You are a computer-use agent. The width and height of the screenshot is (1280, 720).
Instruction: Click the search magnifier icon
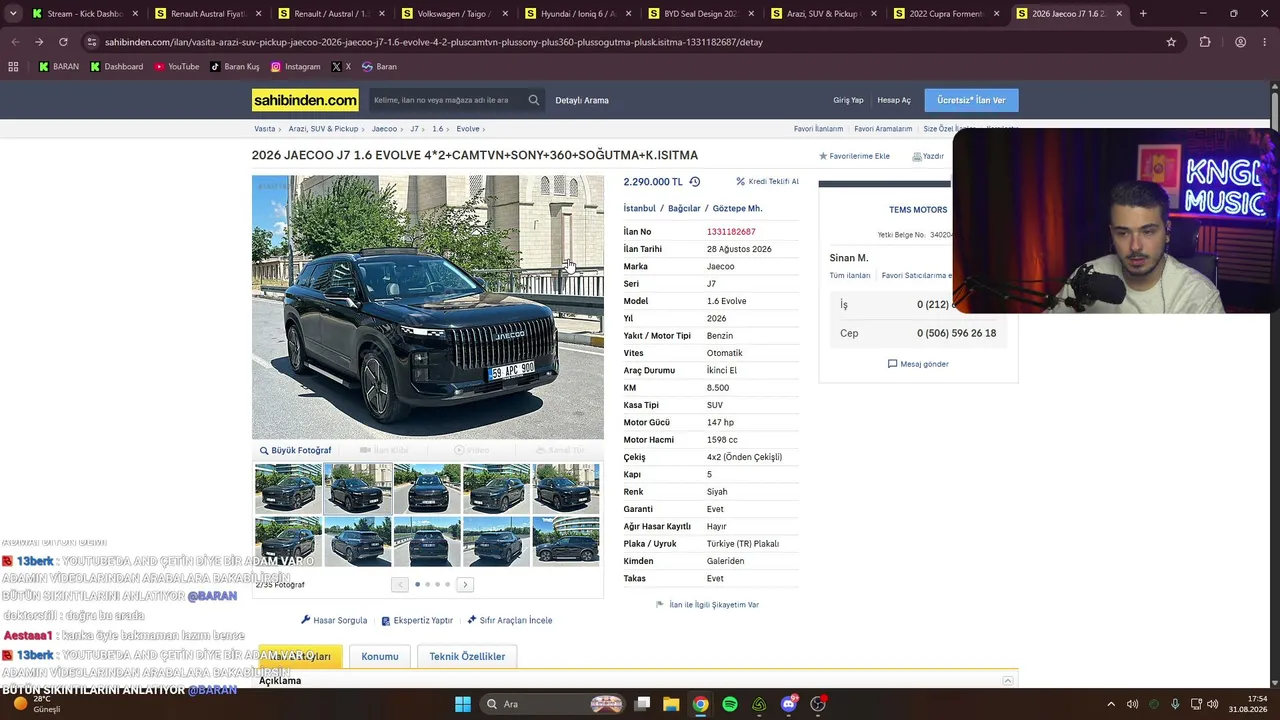(534, 100)
